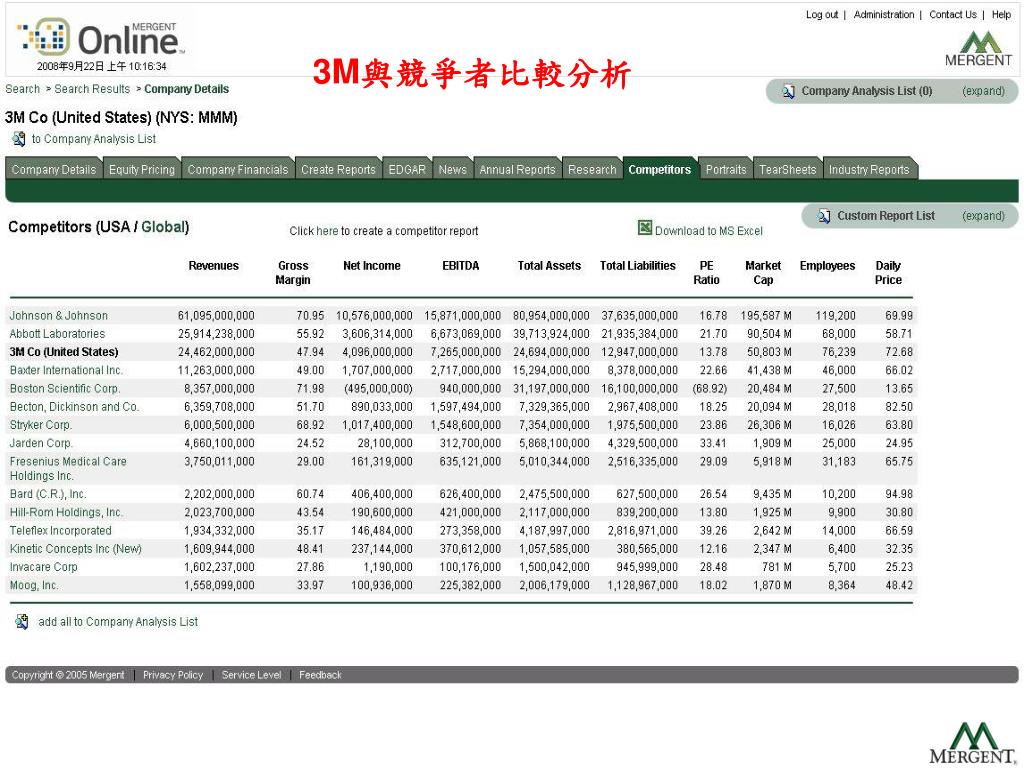
Task: Click the Mergent Online logo
Action: [101, 37]
